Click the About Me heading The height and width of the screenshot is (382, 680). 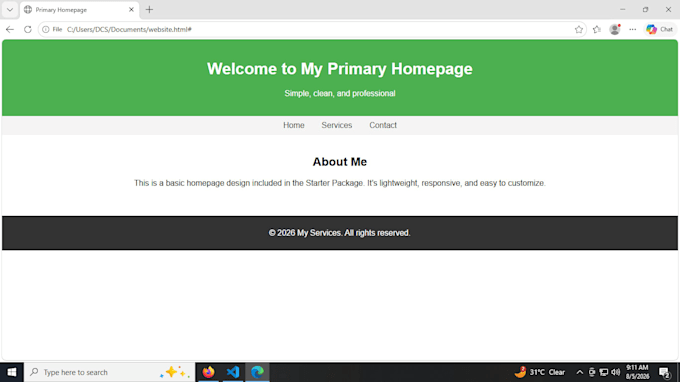[340, 162]
